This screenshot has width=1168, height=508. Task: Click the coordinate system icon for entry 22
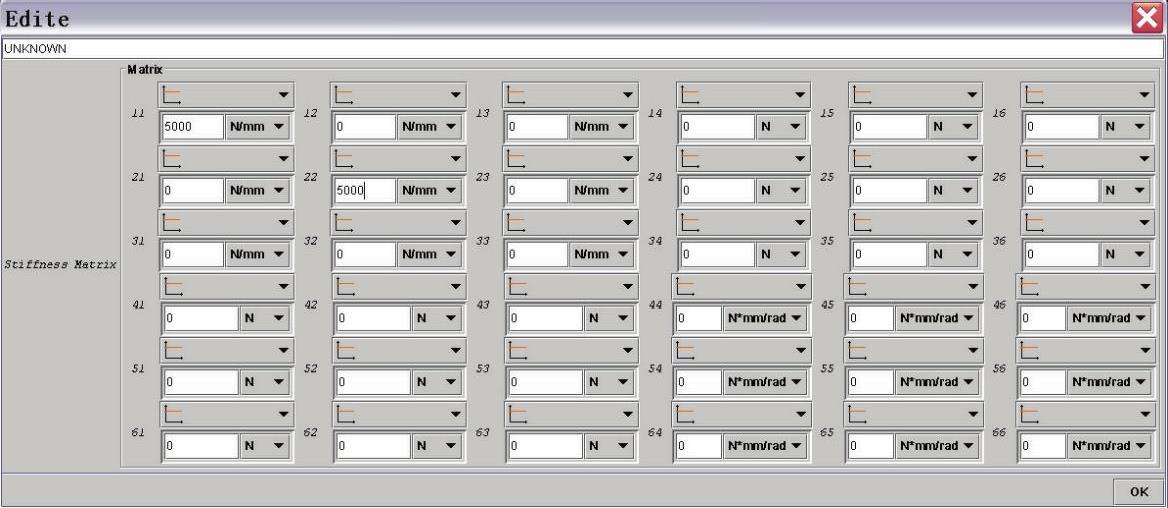[x=345, y=158]
